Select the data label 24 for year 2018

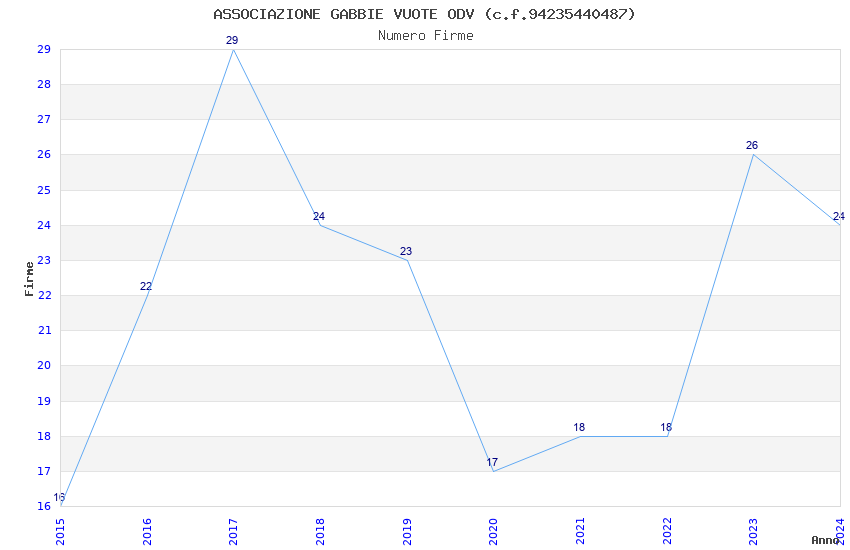pos(319,216)
